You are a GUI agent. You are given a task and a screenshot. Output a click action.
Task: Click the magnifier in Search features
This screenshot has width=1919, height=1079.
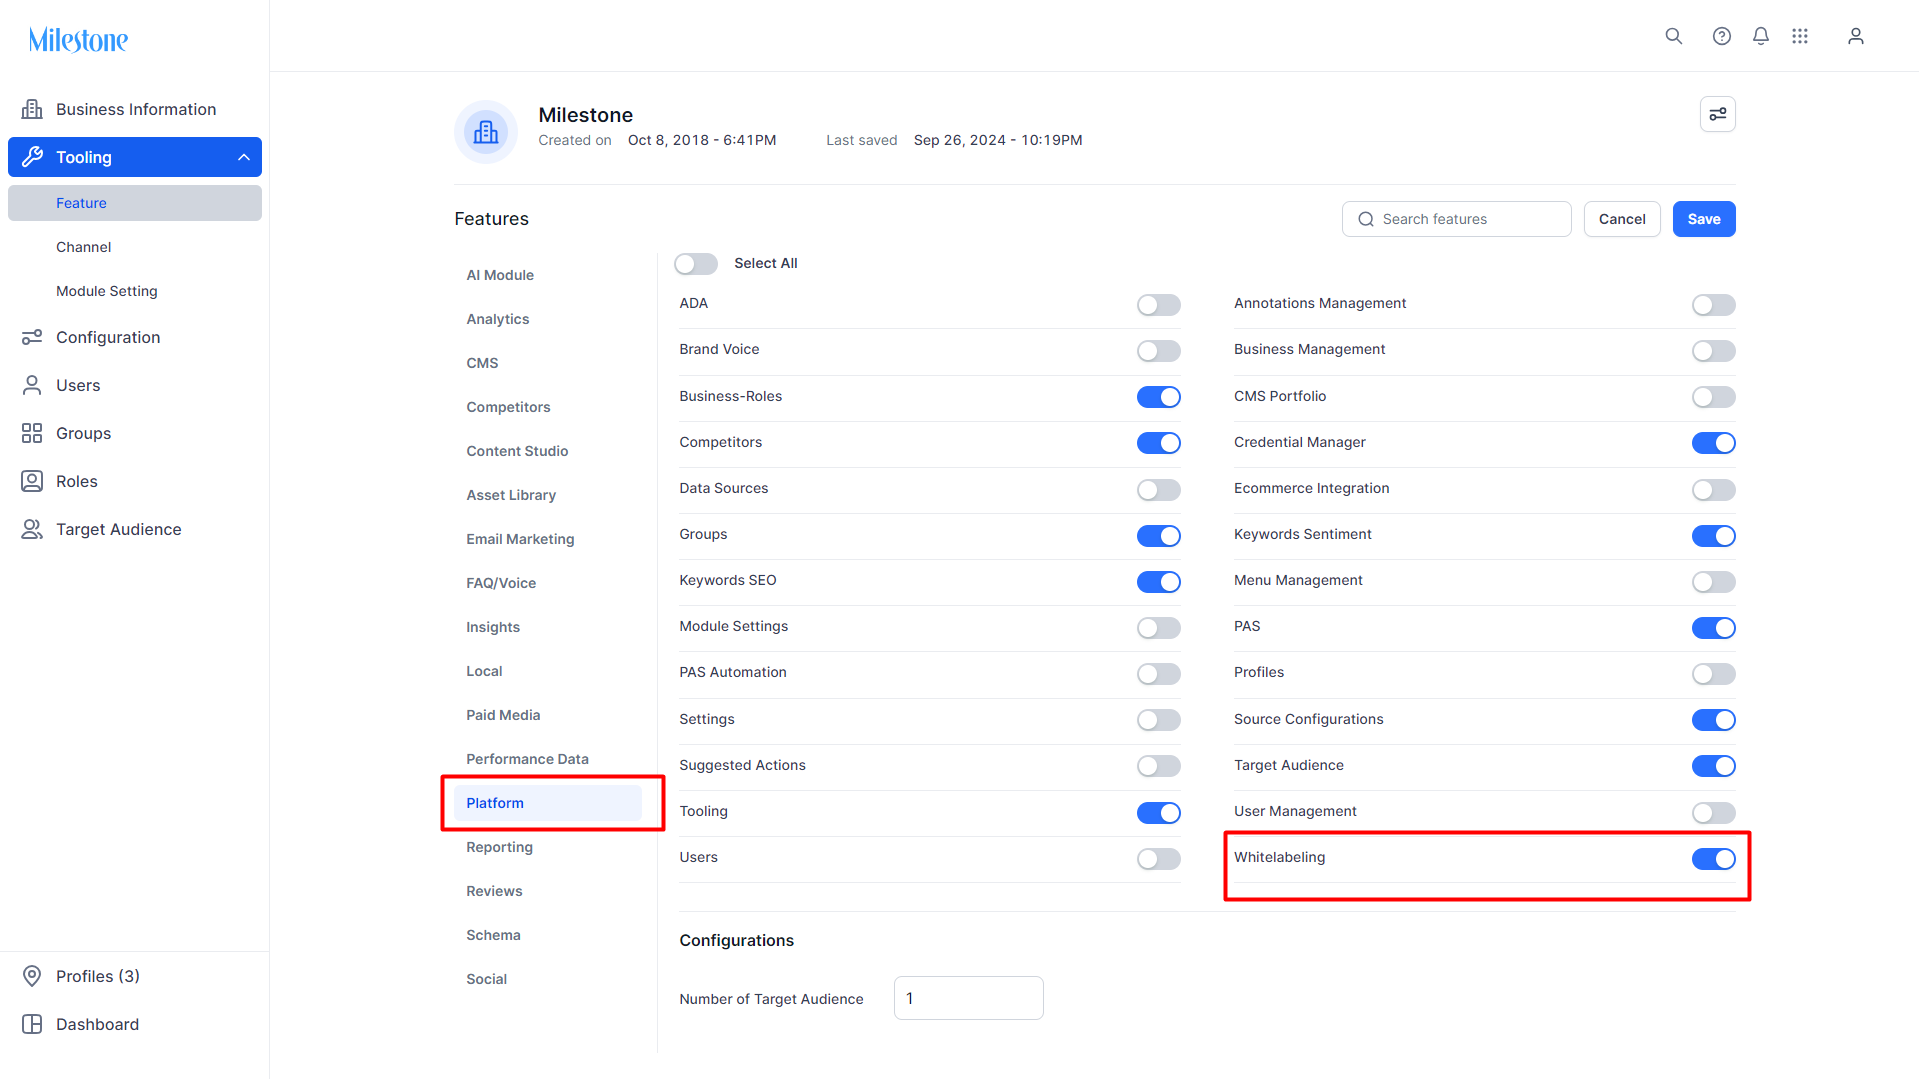pyautogui.click(x=1366, y=219)
